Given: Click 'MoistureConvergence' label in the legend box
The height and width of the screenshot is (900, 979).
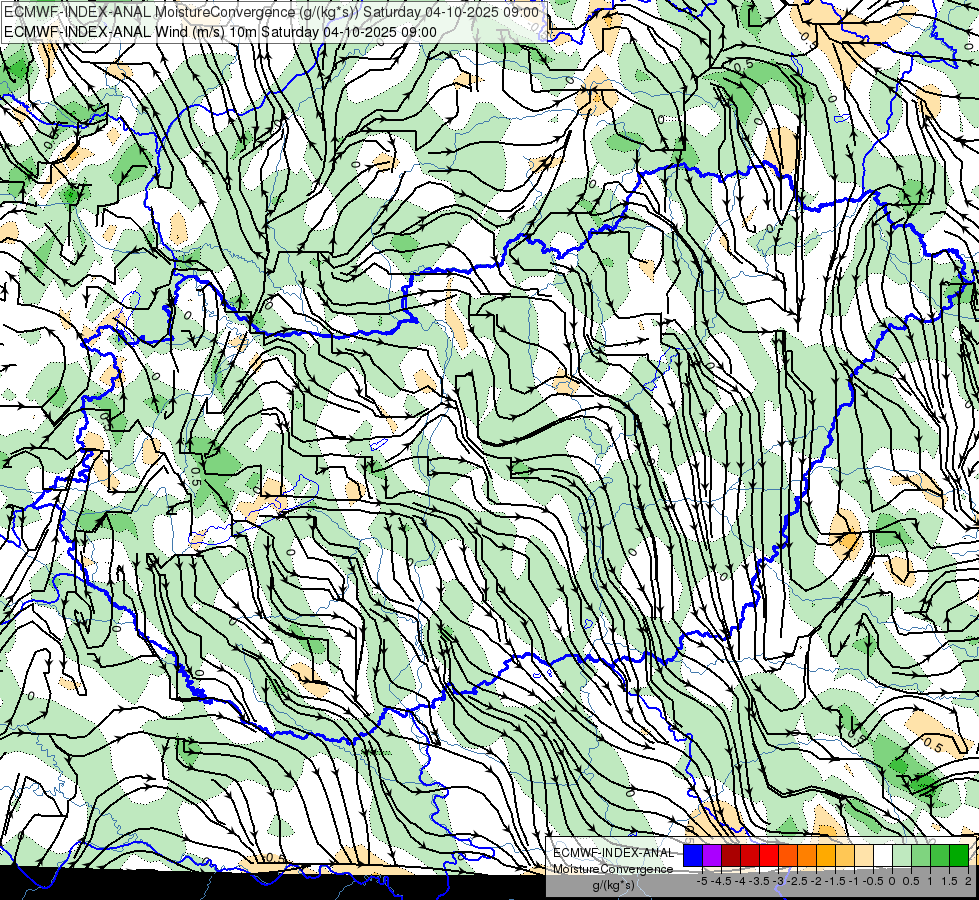Looking at the screenshot, I should click(x=613, y=869).
